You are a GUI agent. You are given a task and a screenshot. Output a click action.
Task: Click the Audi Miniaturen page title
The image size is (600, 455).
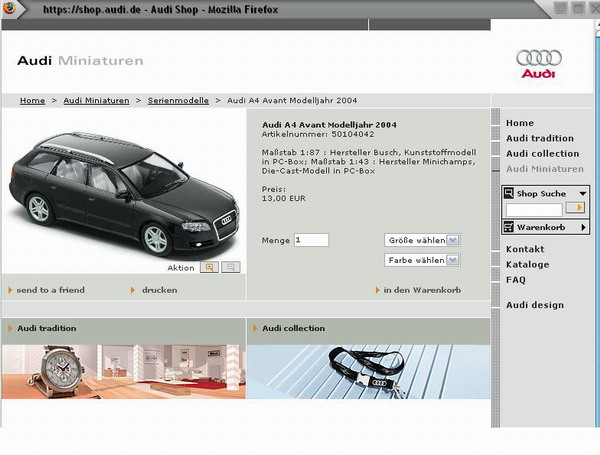[x=80, y=60]
